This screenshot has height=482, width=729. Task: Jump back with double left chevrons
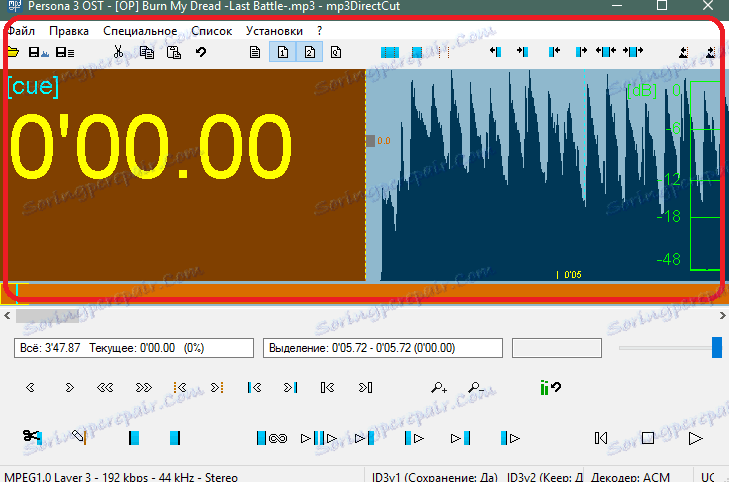(105, 387)
